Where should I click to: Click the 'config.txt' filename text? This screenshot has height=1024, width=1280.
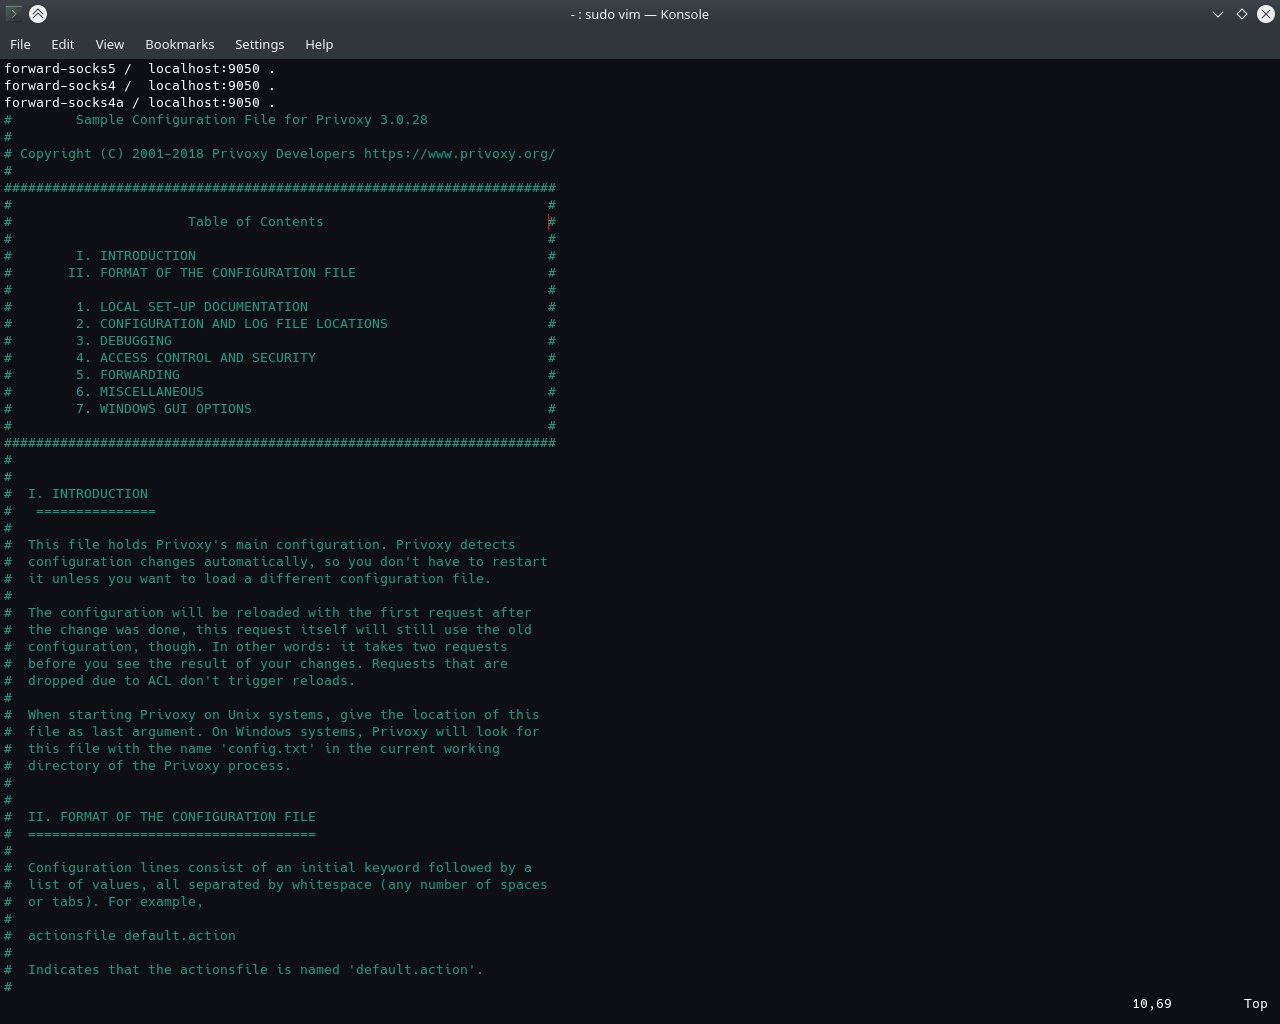click(x=268, y=749)
